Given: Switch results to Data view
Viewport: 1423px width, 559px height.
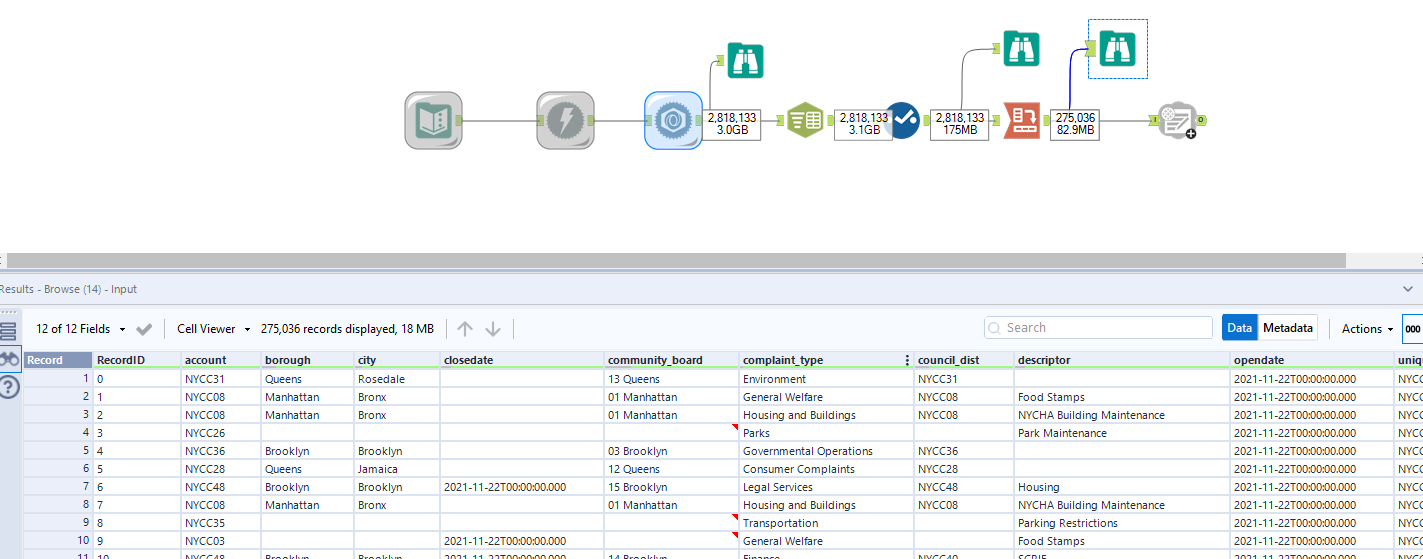Looking at the screenshot, I should (1239, 328).
